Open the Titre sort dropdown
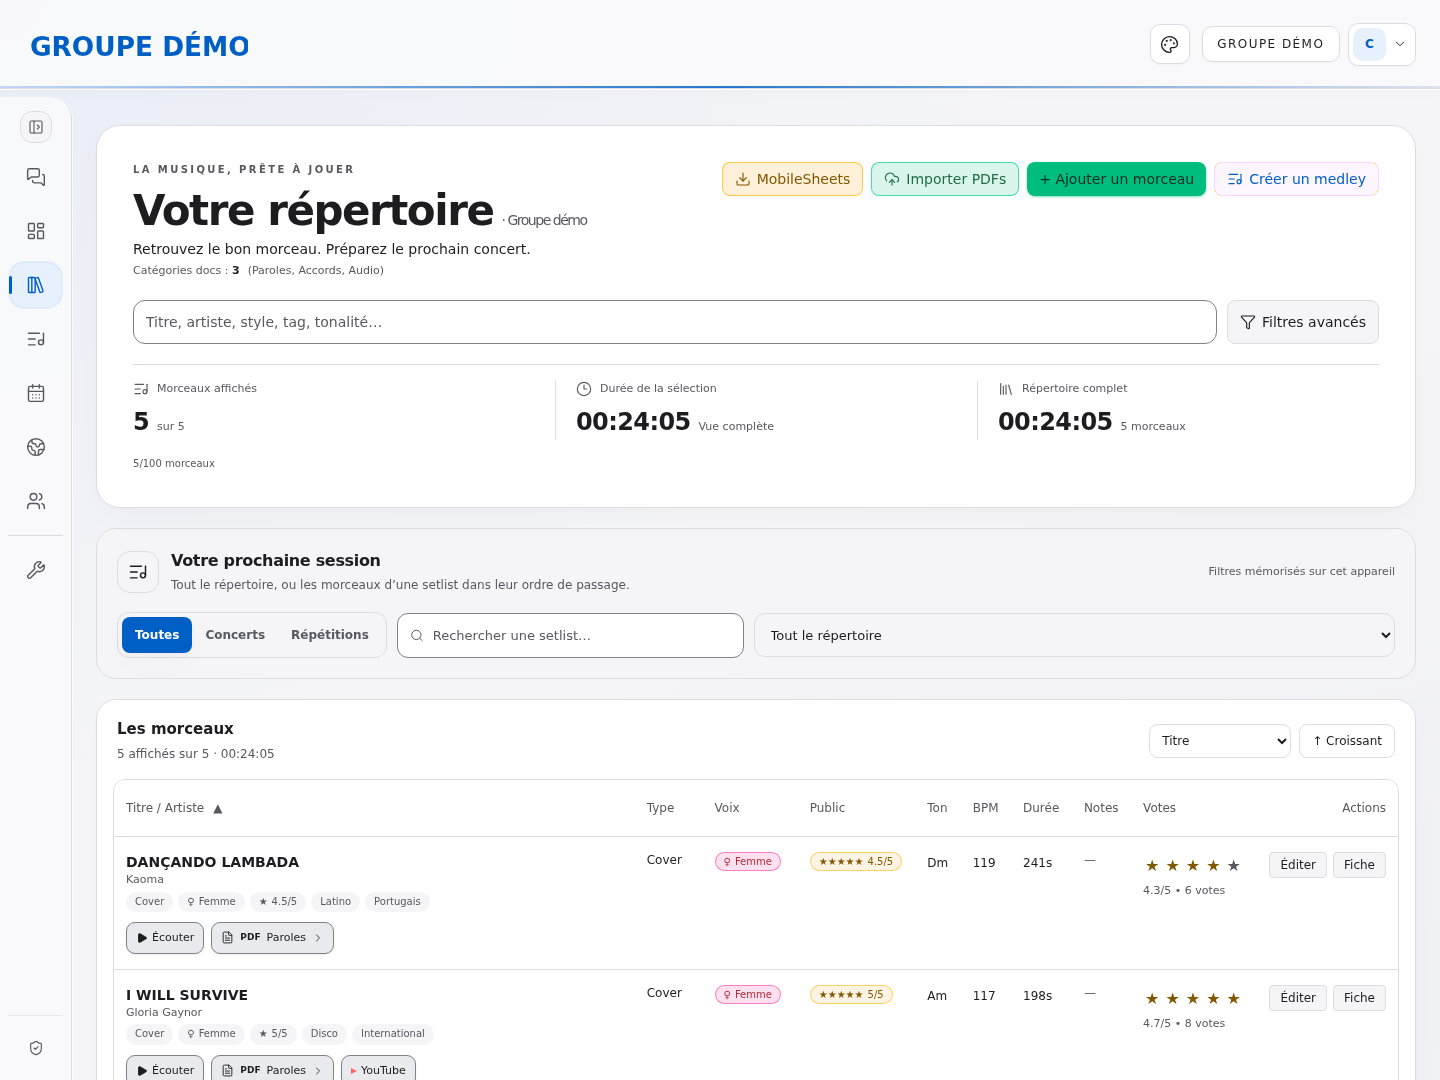Image resolution: width=1440 pixels, height=1080 pixels. point(1220,741)
